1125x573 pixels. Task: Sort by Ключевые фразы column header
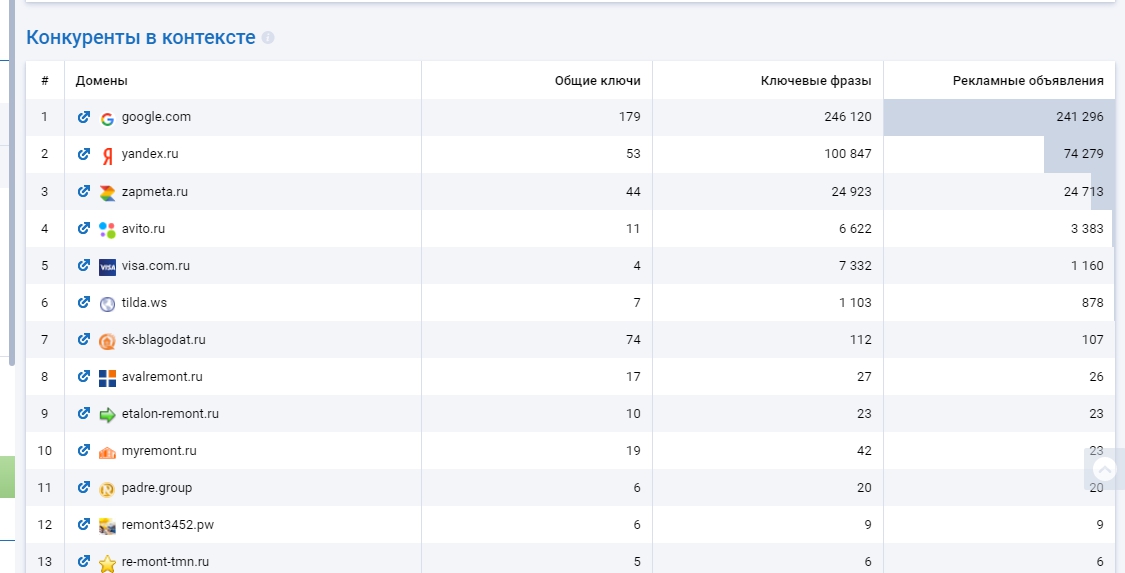(x=815, y=80)
